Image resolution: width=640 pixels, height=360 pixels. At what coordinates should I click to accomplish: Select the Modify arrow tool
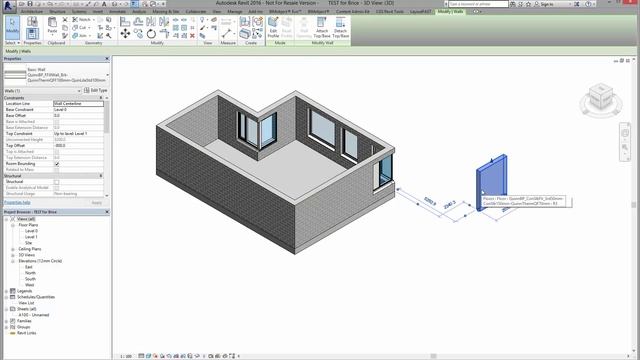coord(12,27)
